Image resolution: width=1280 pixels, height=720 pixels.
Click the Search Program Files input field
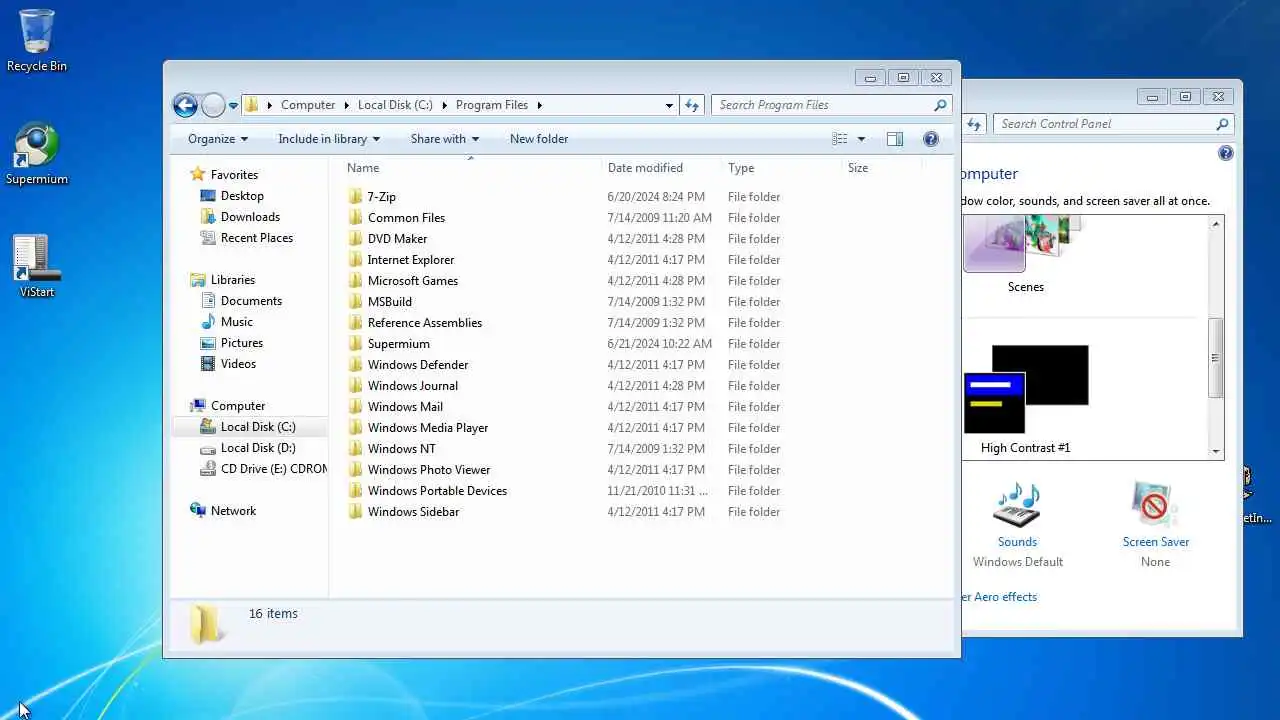pos(823,105)
